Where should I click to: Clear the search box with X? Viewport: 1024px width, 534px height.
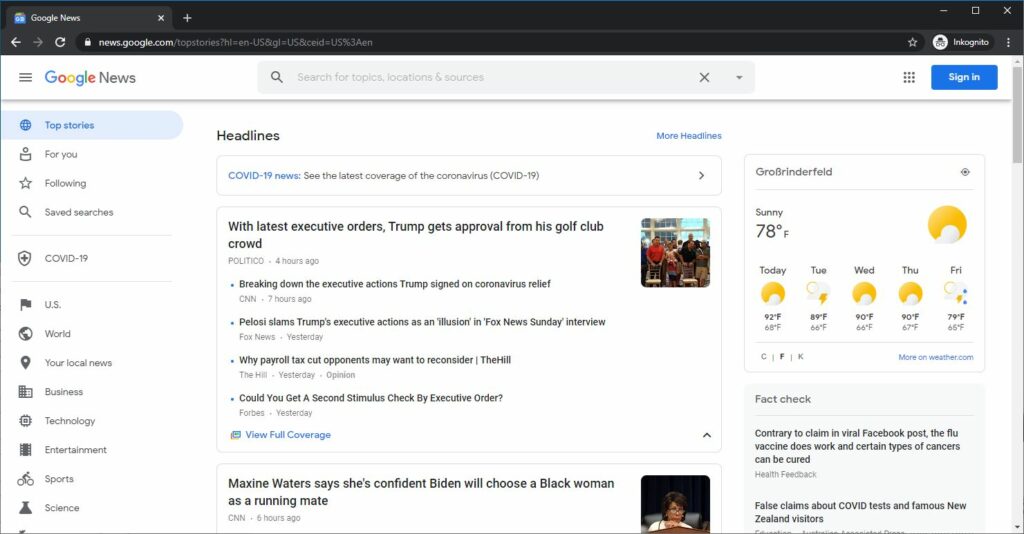click(704, 77)
